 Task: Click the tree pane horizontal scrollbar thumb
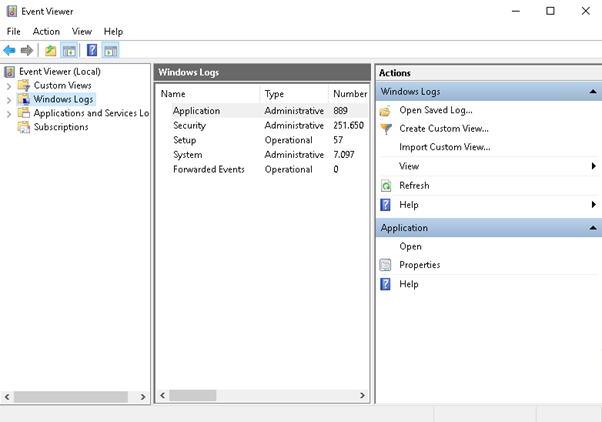pyautogui.click(x=71, y=397)
